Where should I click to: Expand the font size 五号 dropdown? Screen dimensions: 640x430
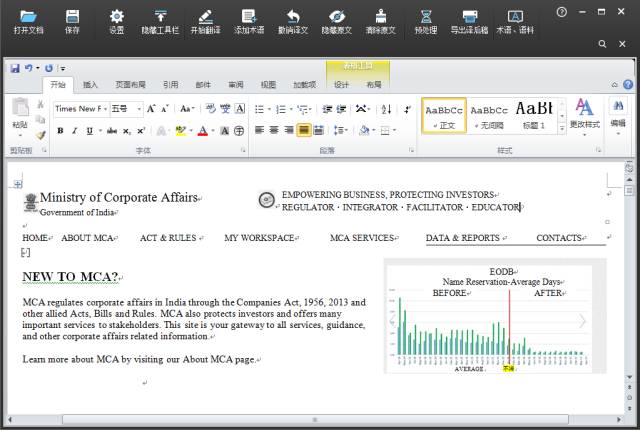139,109
